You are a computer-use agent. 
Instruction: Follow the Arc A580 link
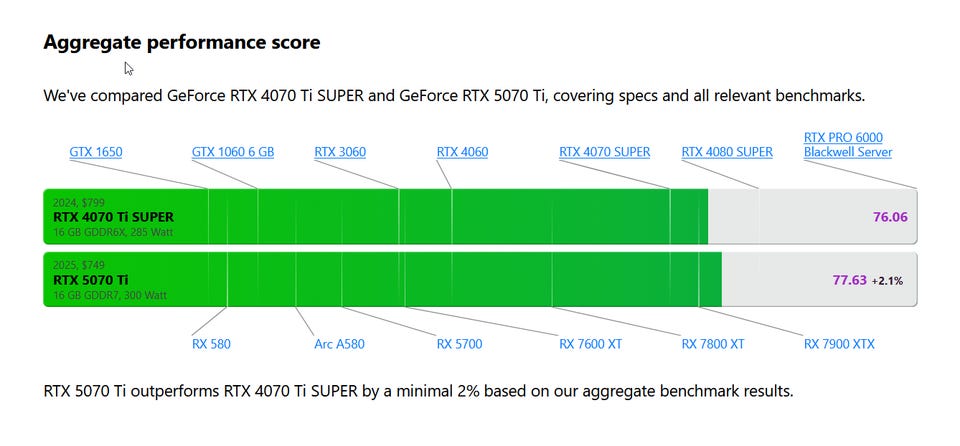[339, 344]
